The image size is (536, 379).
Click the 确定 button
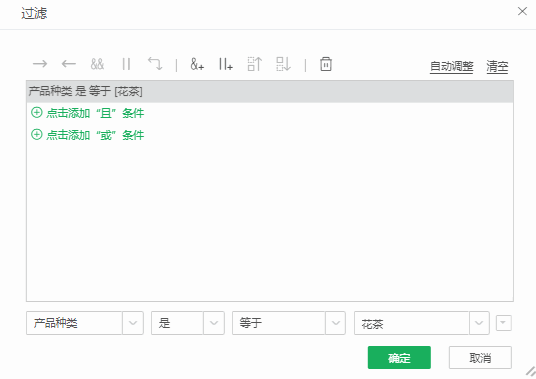pos(399,357)
